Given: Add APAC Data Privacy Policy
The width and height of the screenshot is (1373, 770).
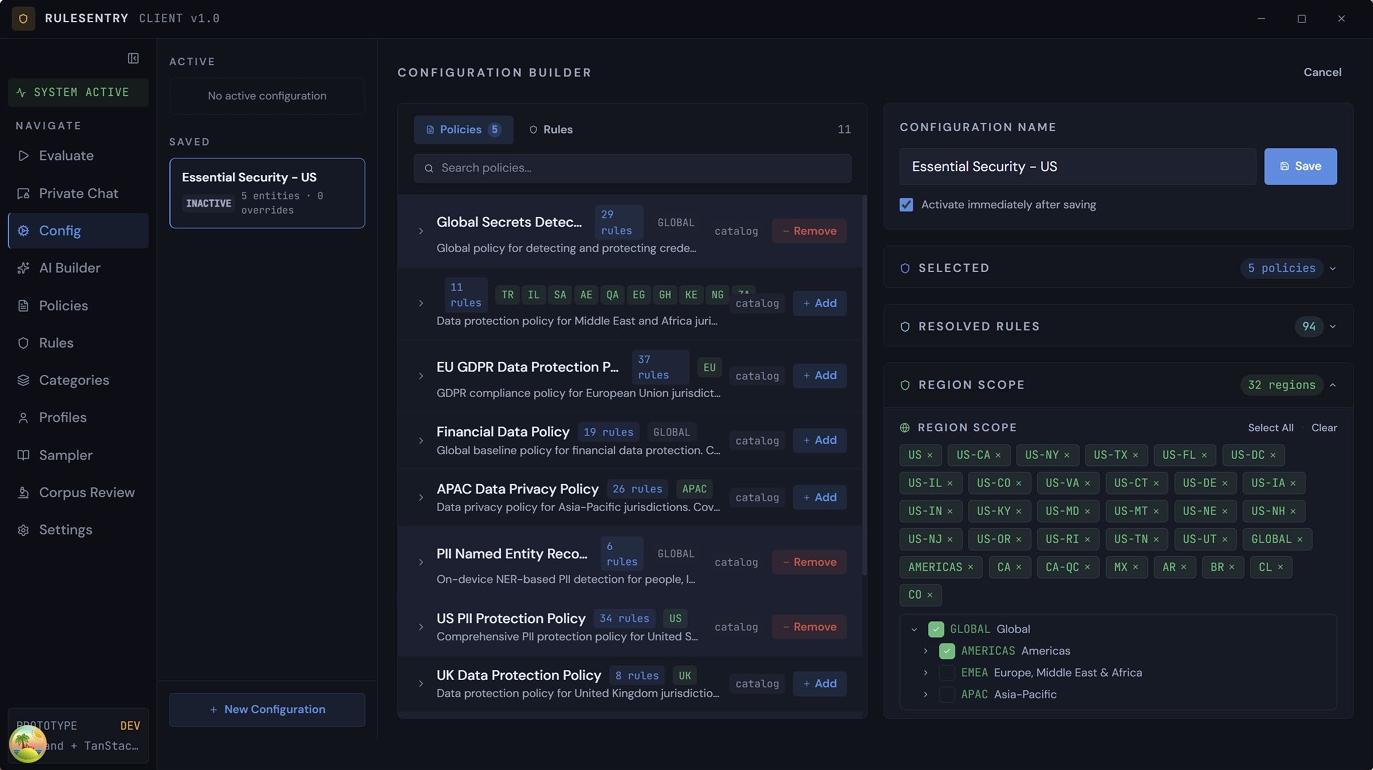Looking at the screenshot, I should pos(819,497).
